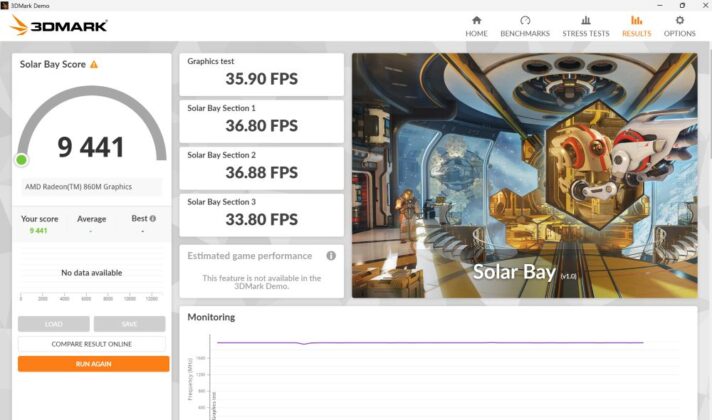The image size is (712, 420).
Task: Open the Options tab
Action: 679,26
